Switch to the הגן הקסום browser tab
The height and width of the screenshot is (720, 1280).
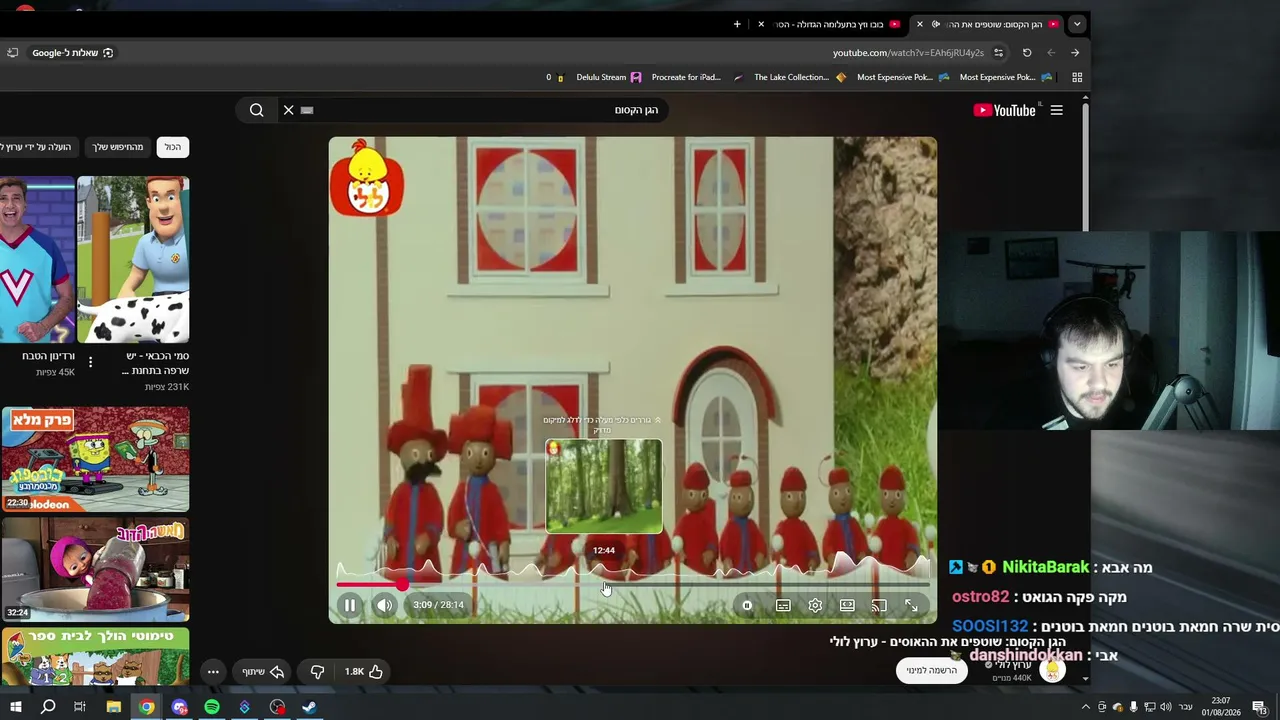point(986,24)
